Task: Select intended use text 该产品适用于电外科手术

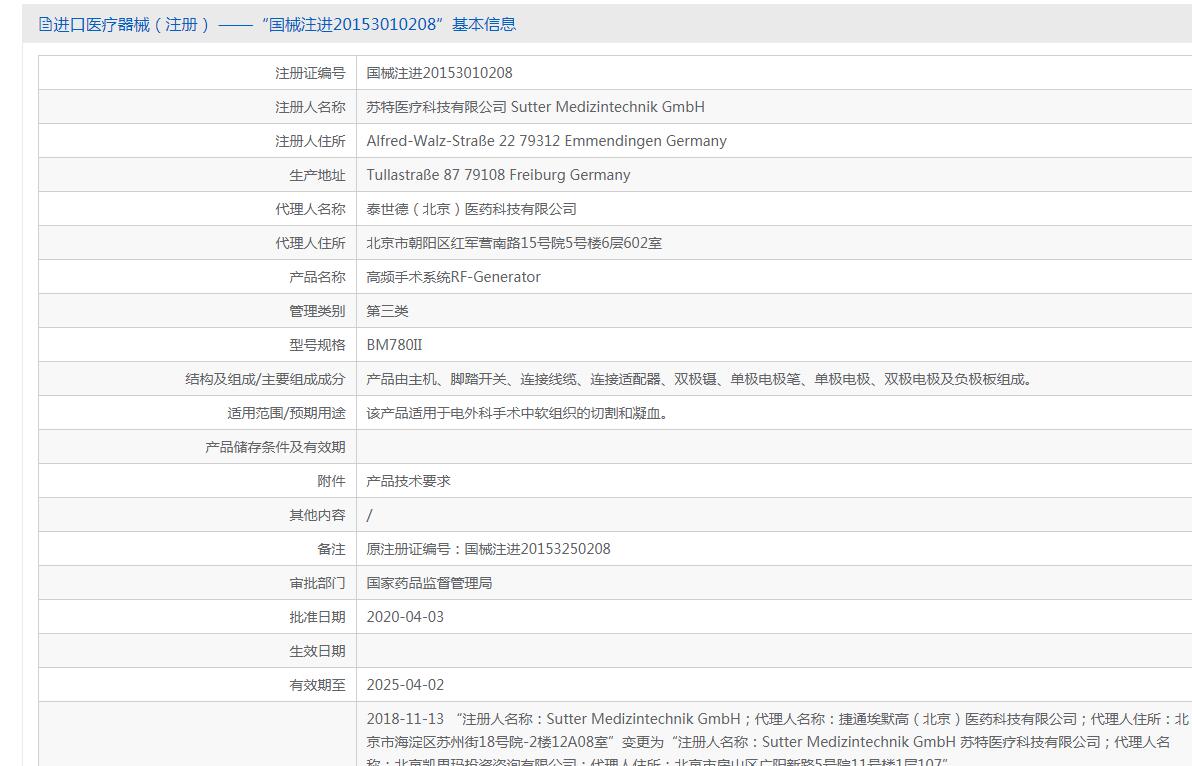Action: tap(518, 413)
